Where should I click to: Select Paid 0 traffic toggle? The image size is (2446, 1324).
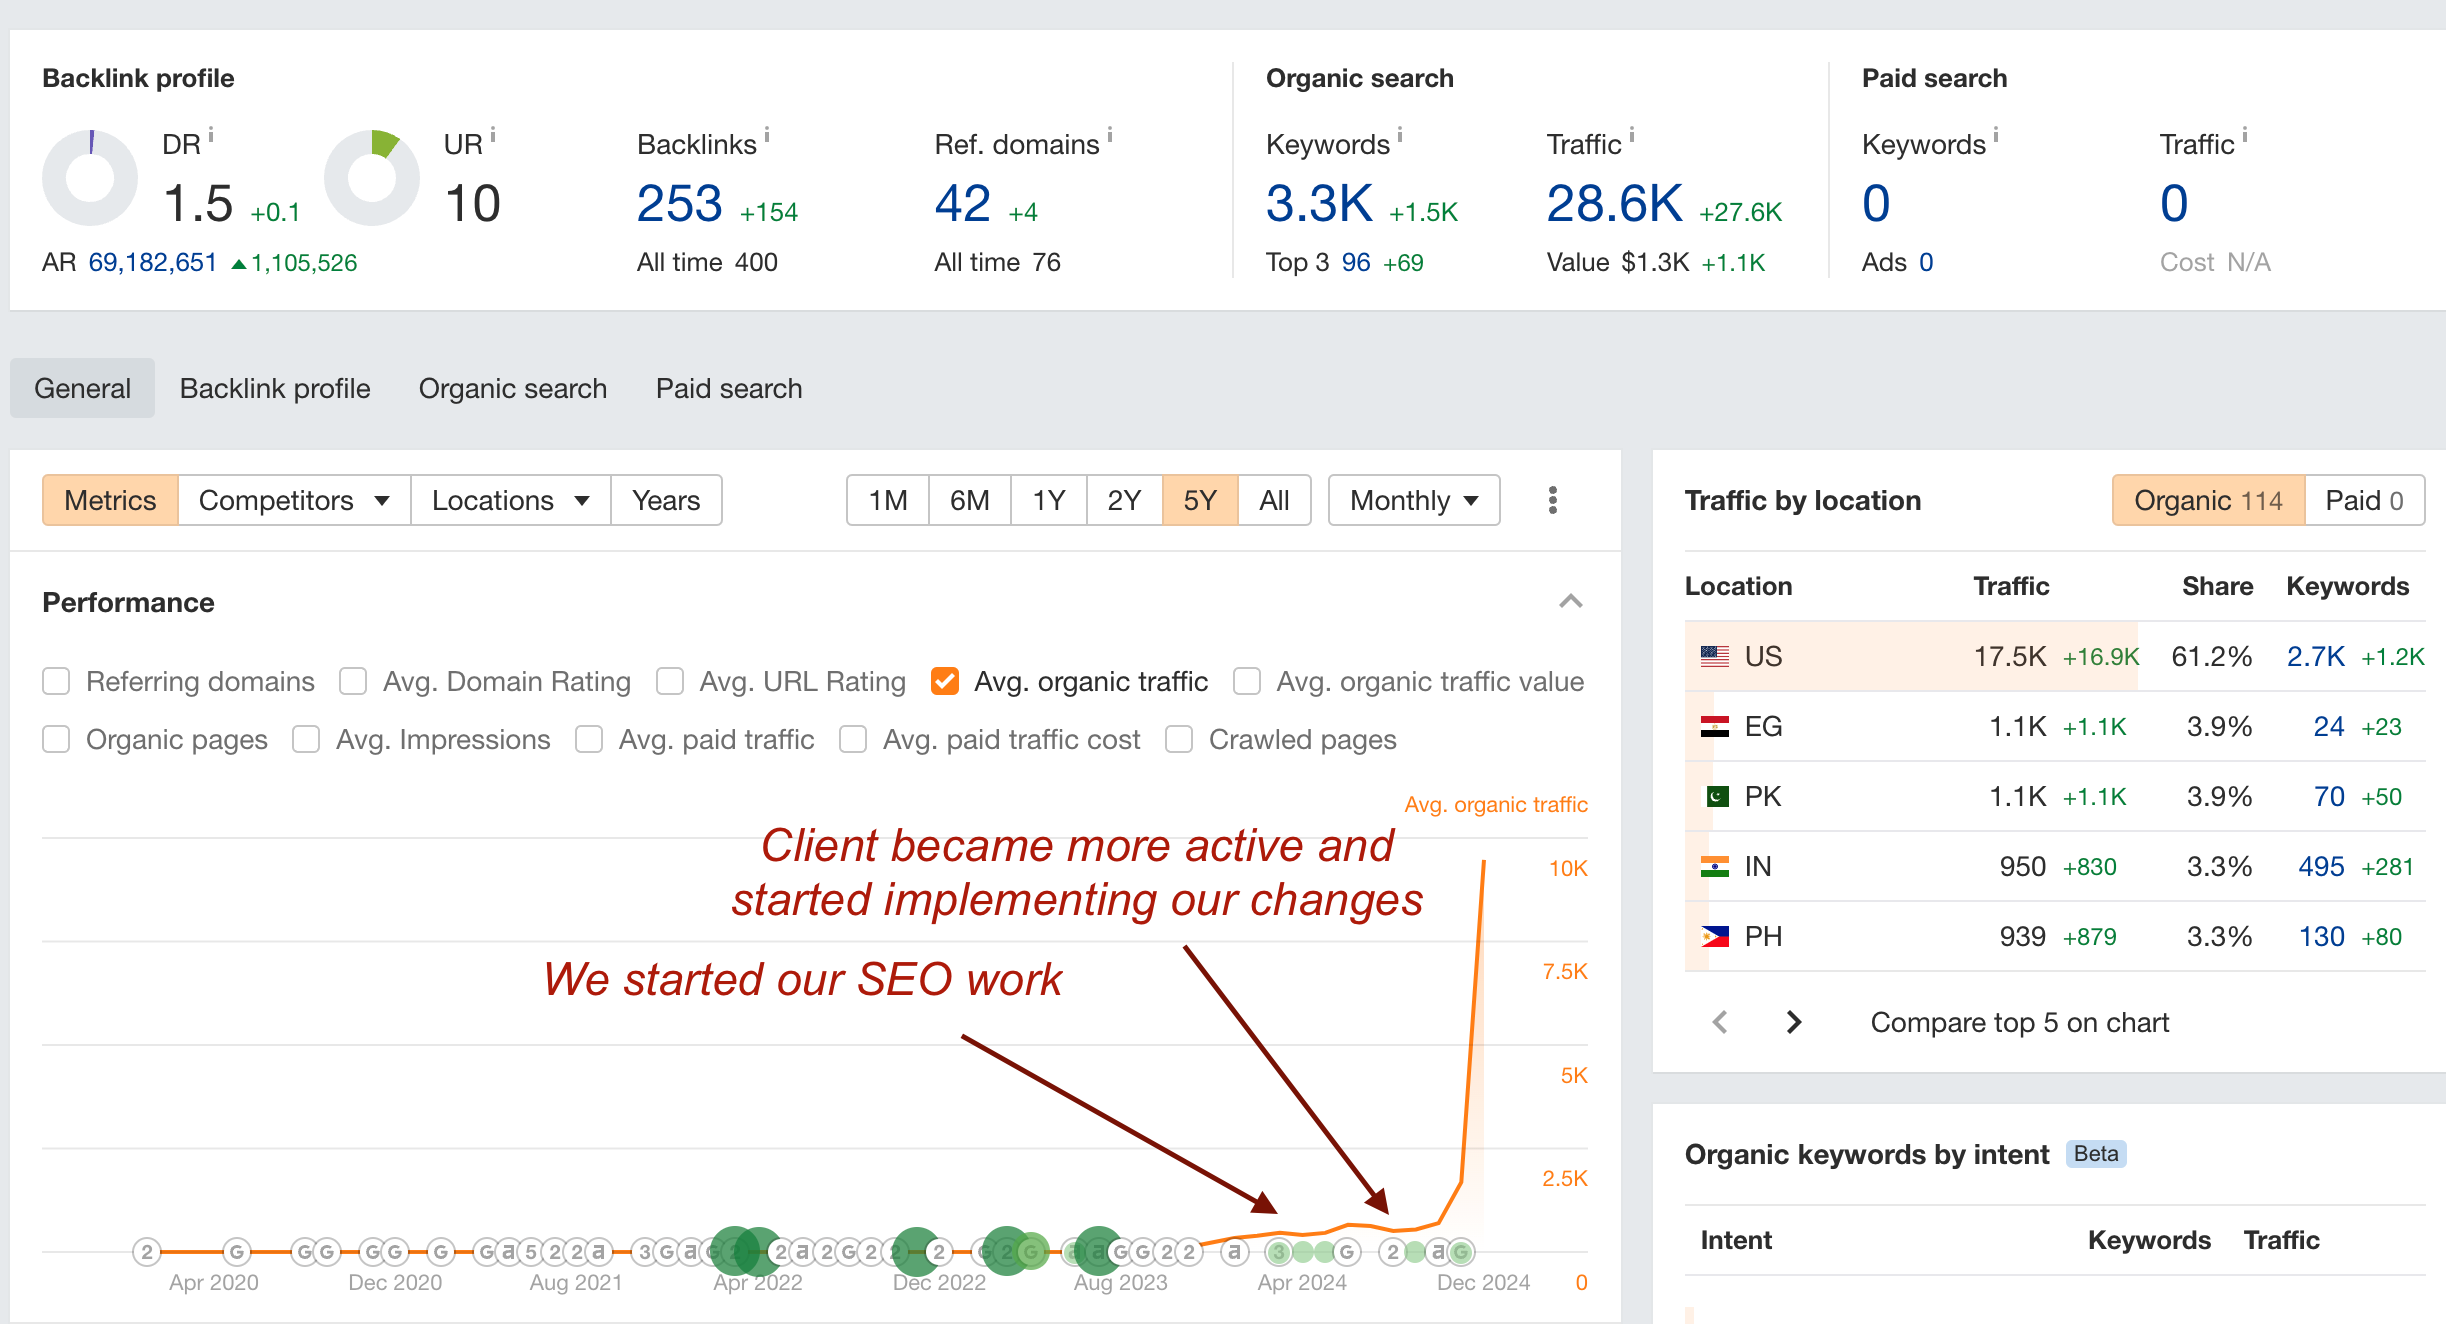[2365, 500]
